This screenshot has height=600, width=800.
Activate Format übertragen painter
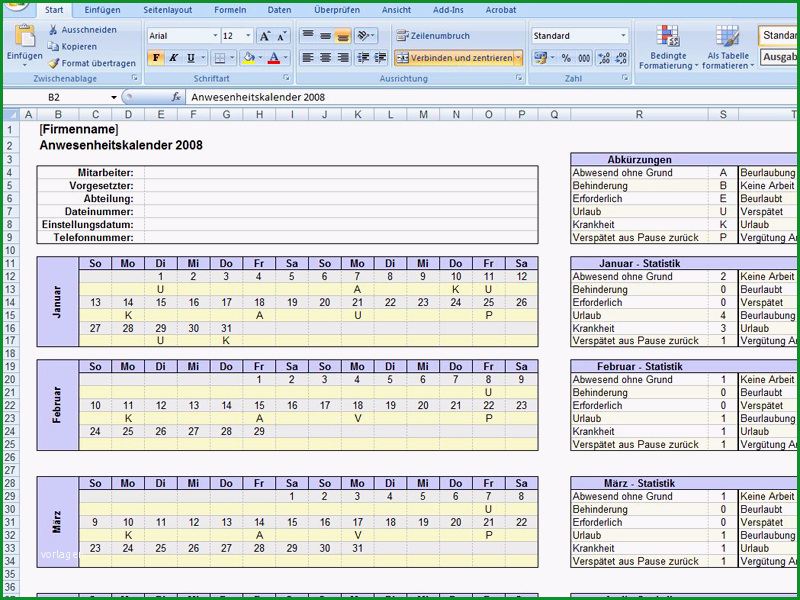92,63
